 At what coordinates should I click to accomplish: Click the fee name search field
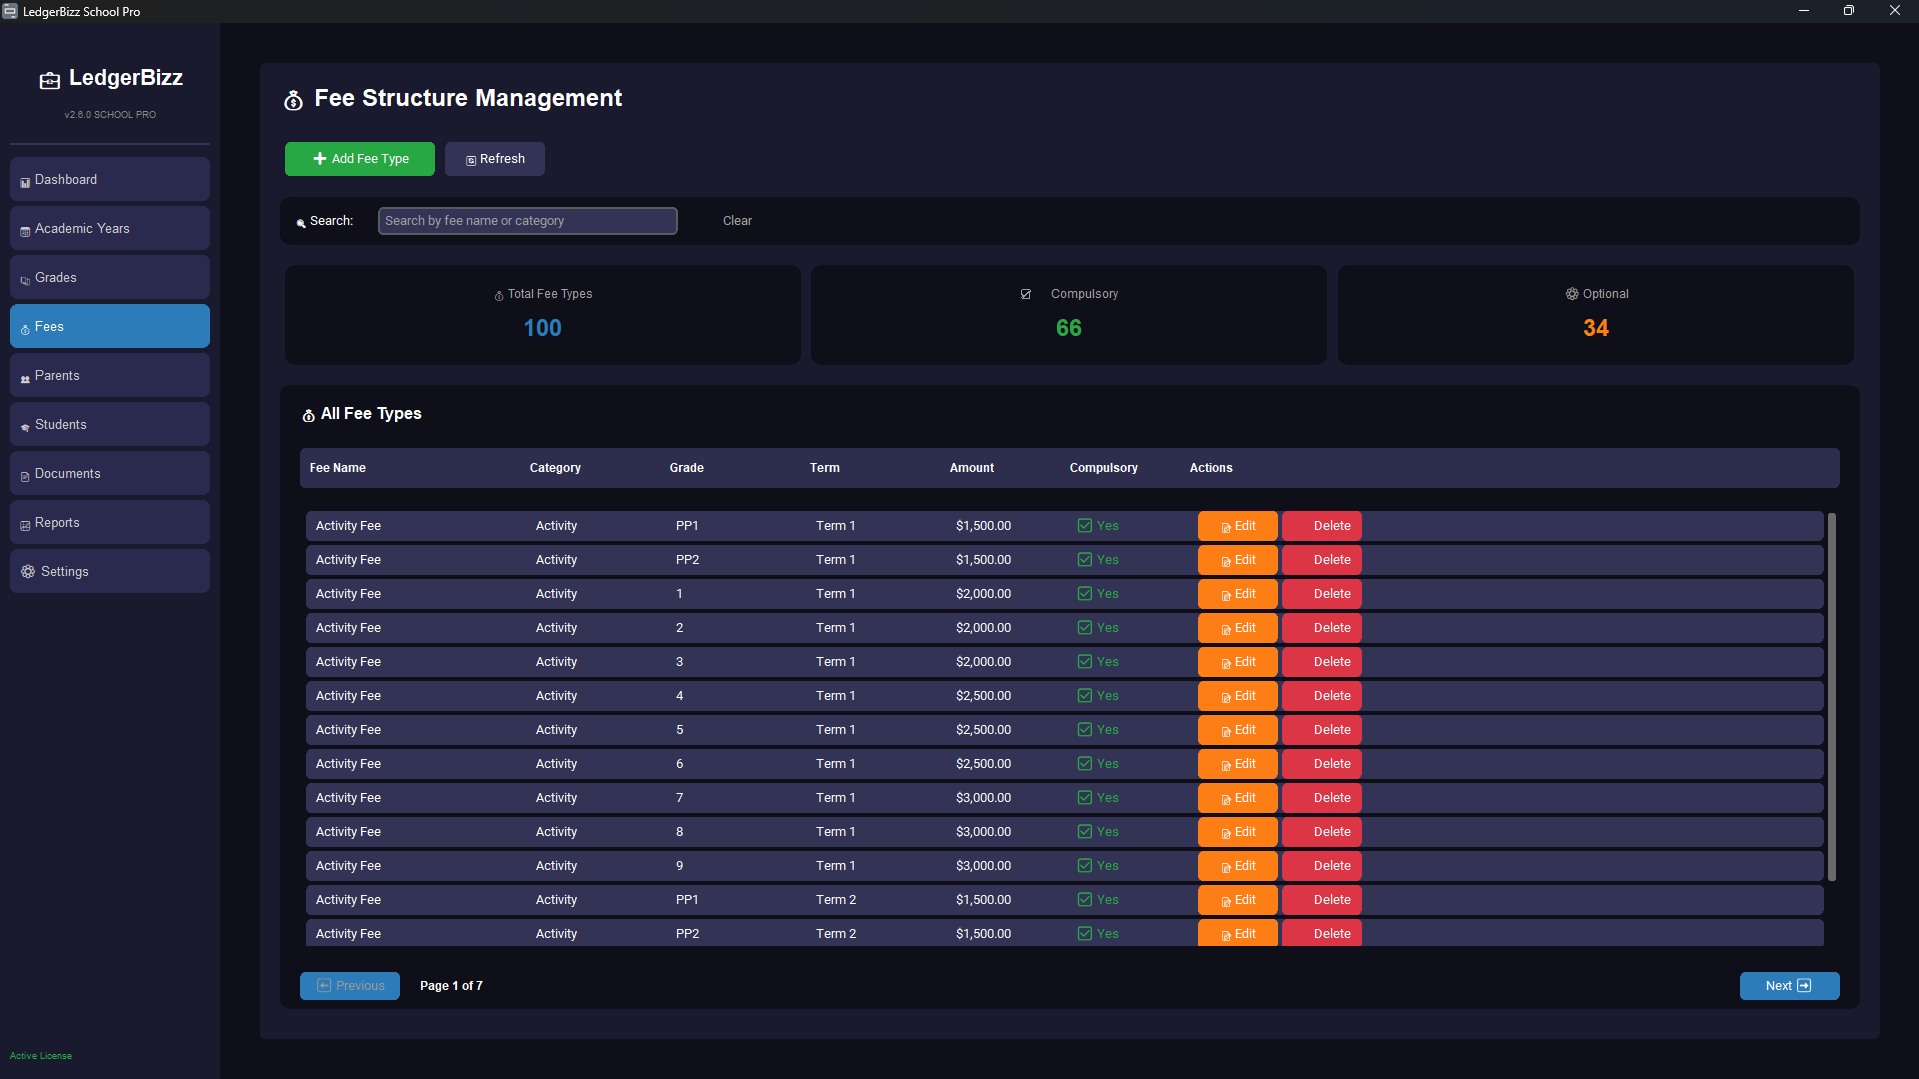528,221
